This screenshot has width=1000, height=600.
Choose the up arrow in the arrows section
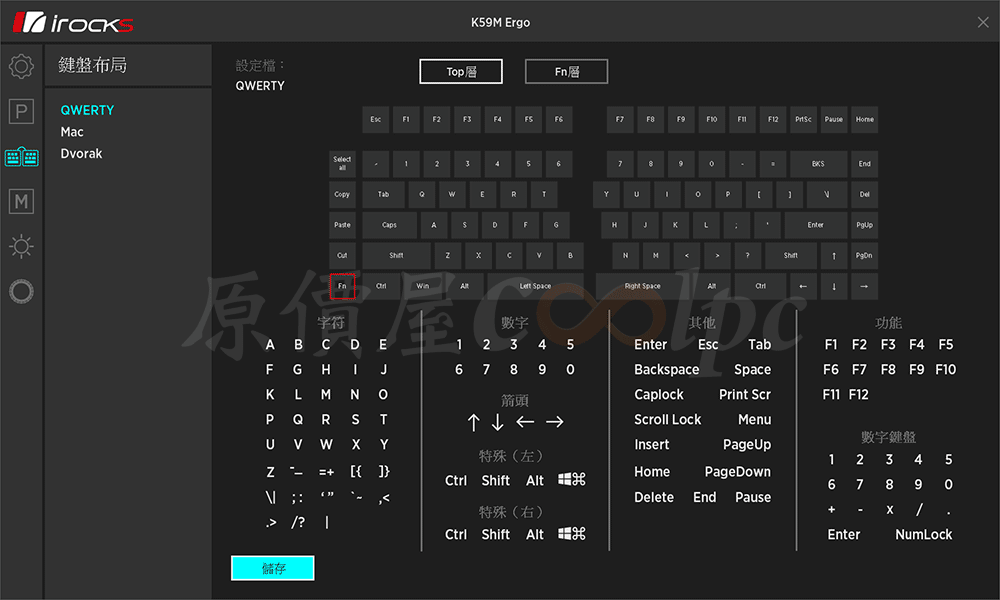(x=474, y=422)
